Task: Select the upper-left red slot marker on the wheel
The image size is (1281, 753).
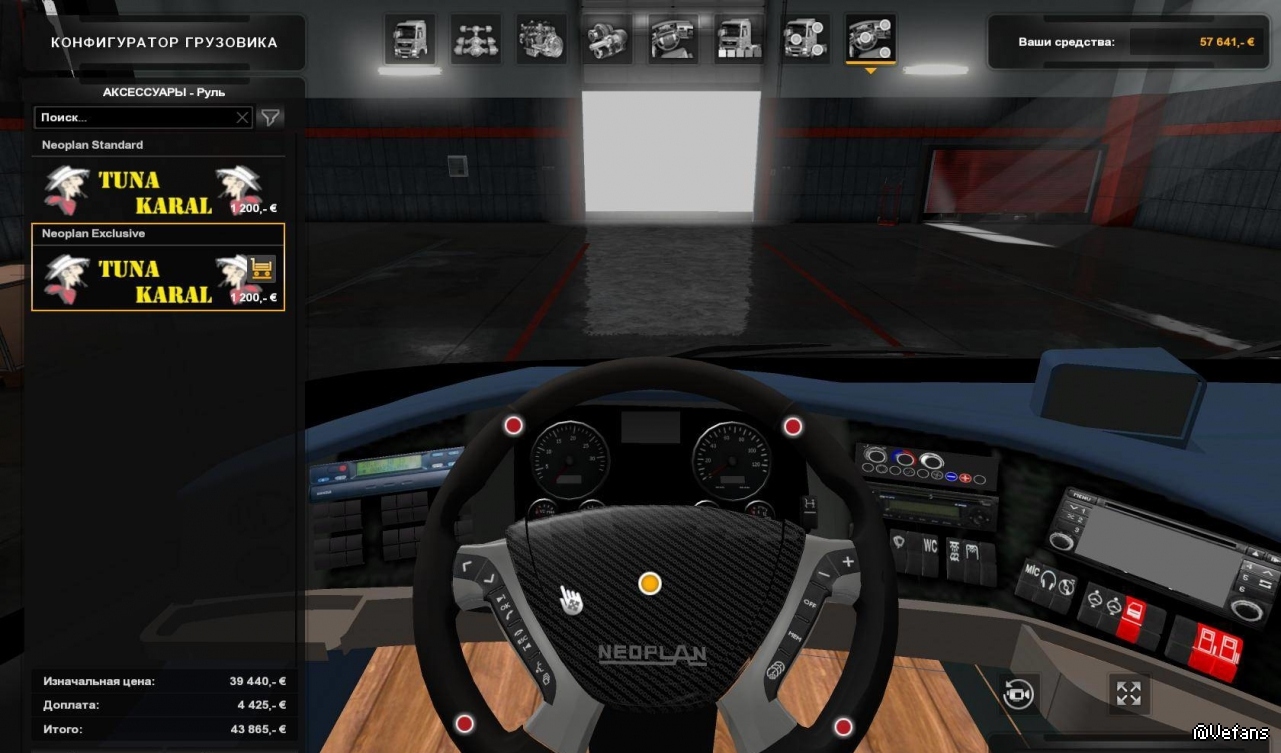Action: pyautogui.click(x=514, y=427)
